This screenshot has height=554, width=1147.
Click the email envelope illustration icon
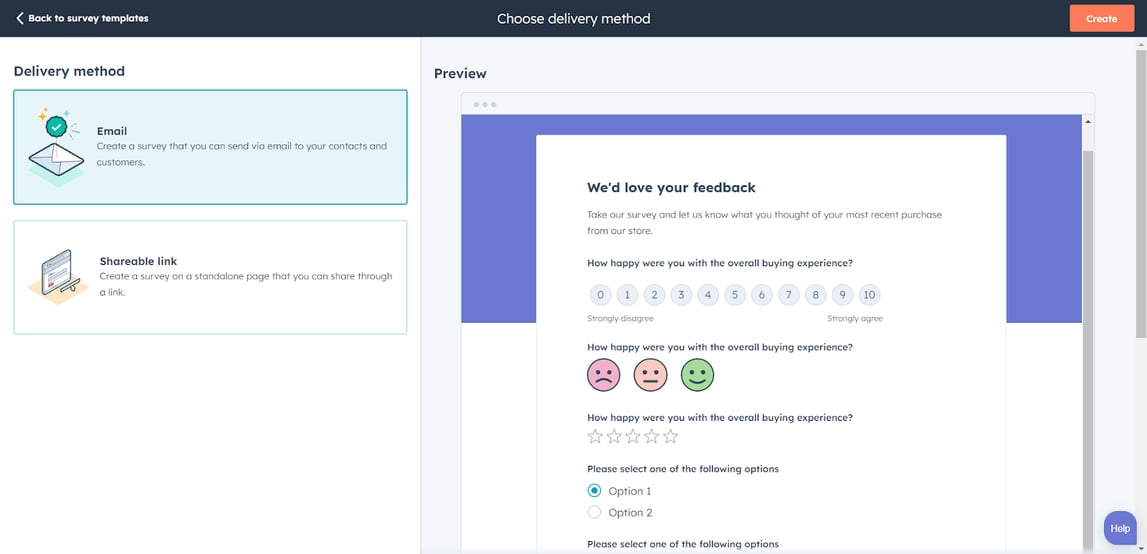click(56, 148)
